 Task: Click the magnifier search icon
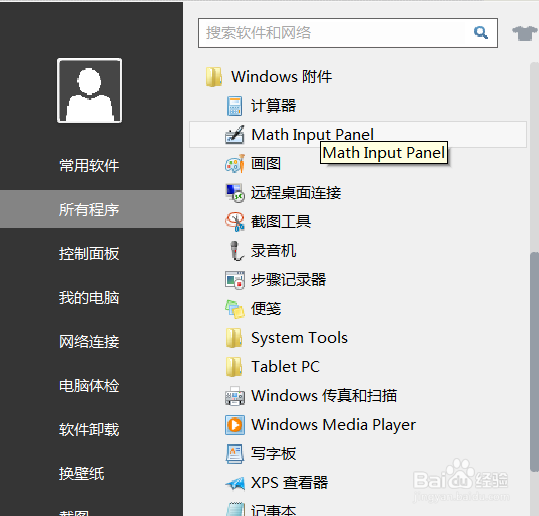(x=481, y=33)
